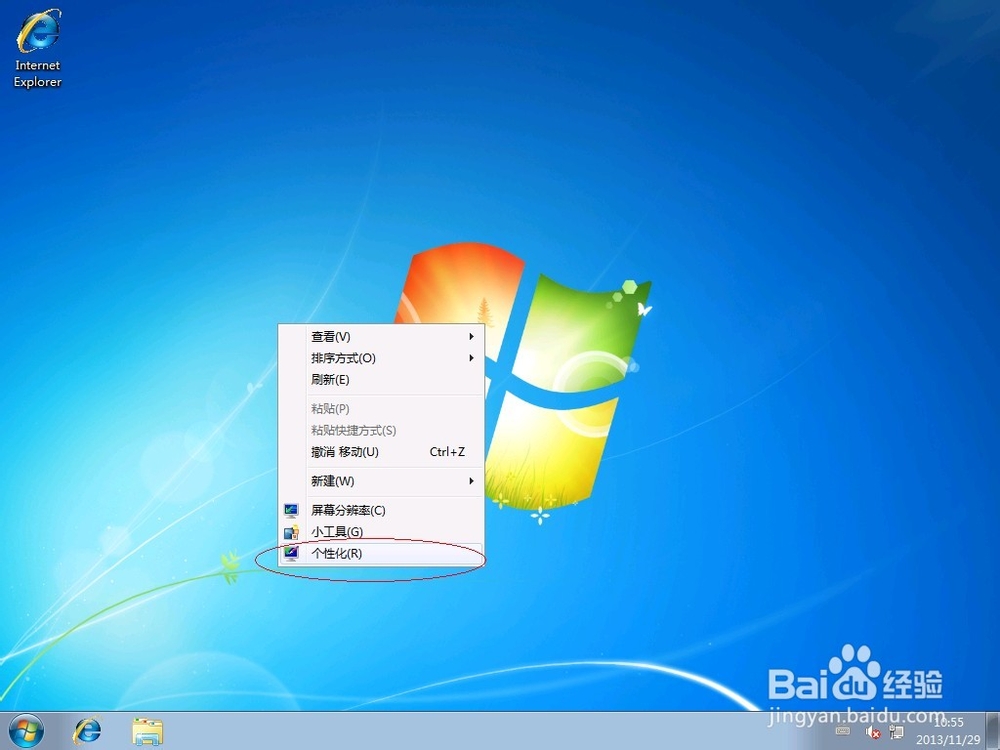Launch Internet Explorer from the taskbar

coord(87,731)
